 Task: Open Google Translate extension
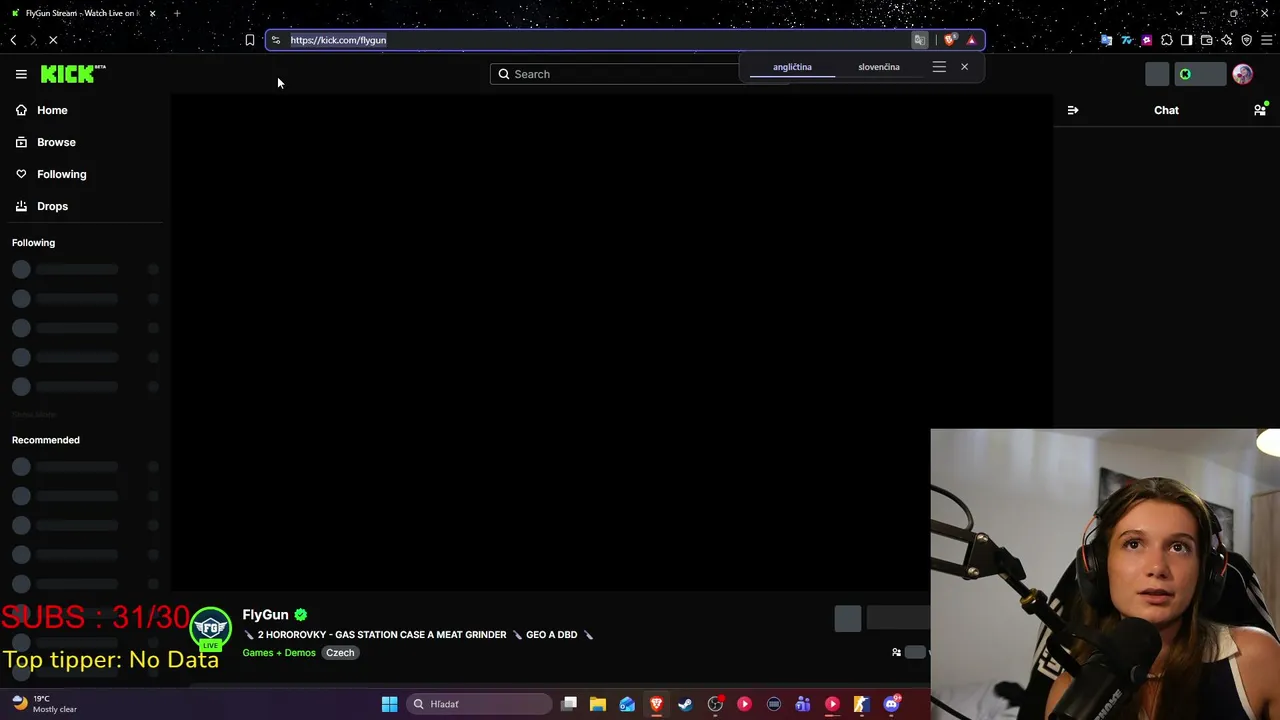click(x=1106, y=40)
